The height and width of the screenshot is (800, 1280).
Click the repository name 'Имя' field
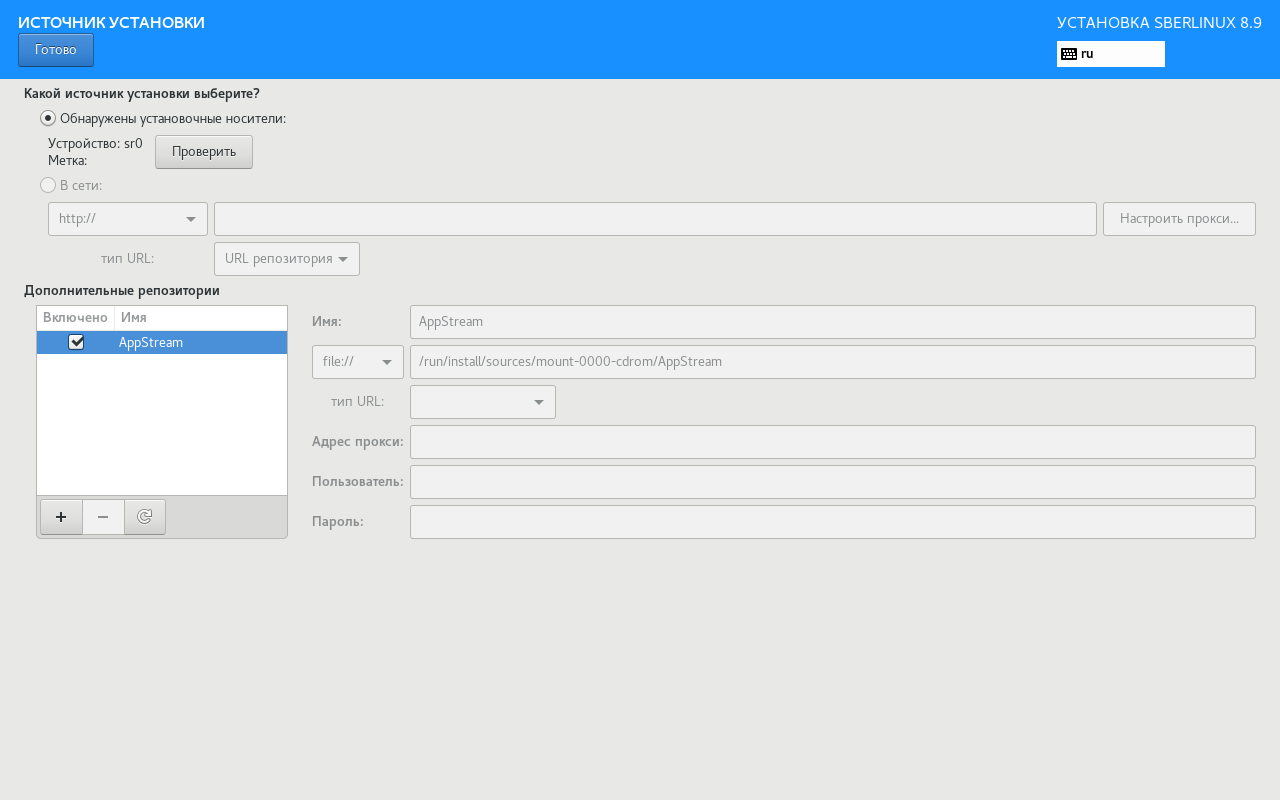coord(832,322)
